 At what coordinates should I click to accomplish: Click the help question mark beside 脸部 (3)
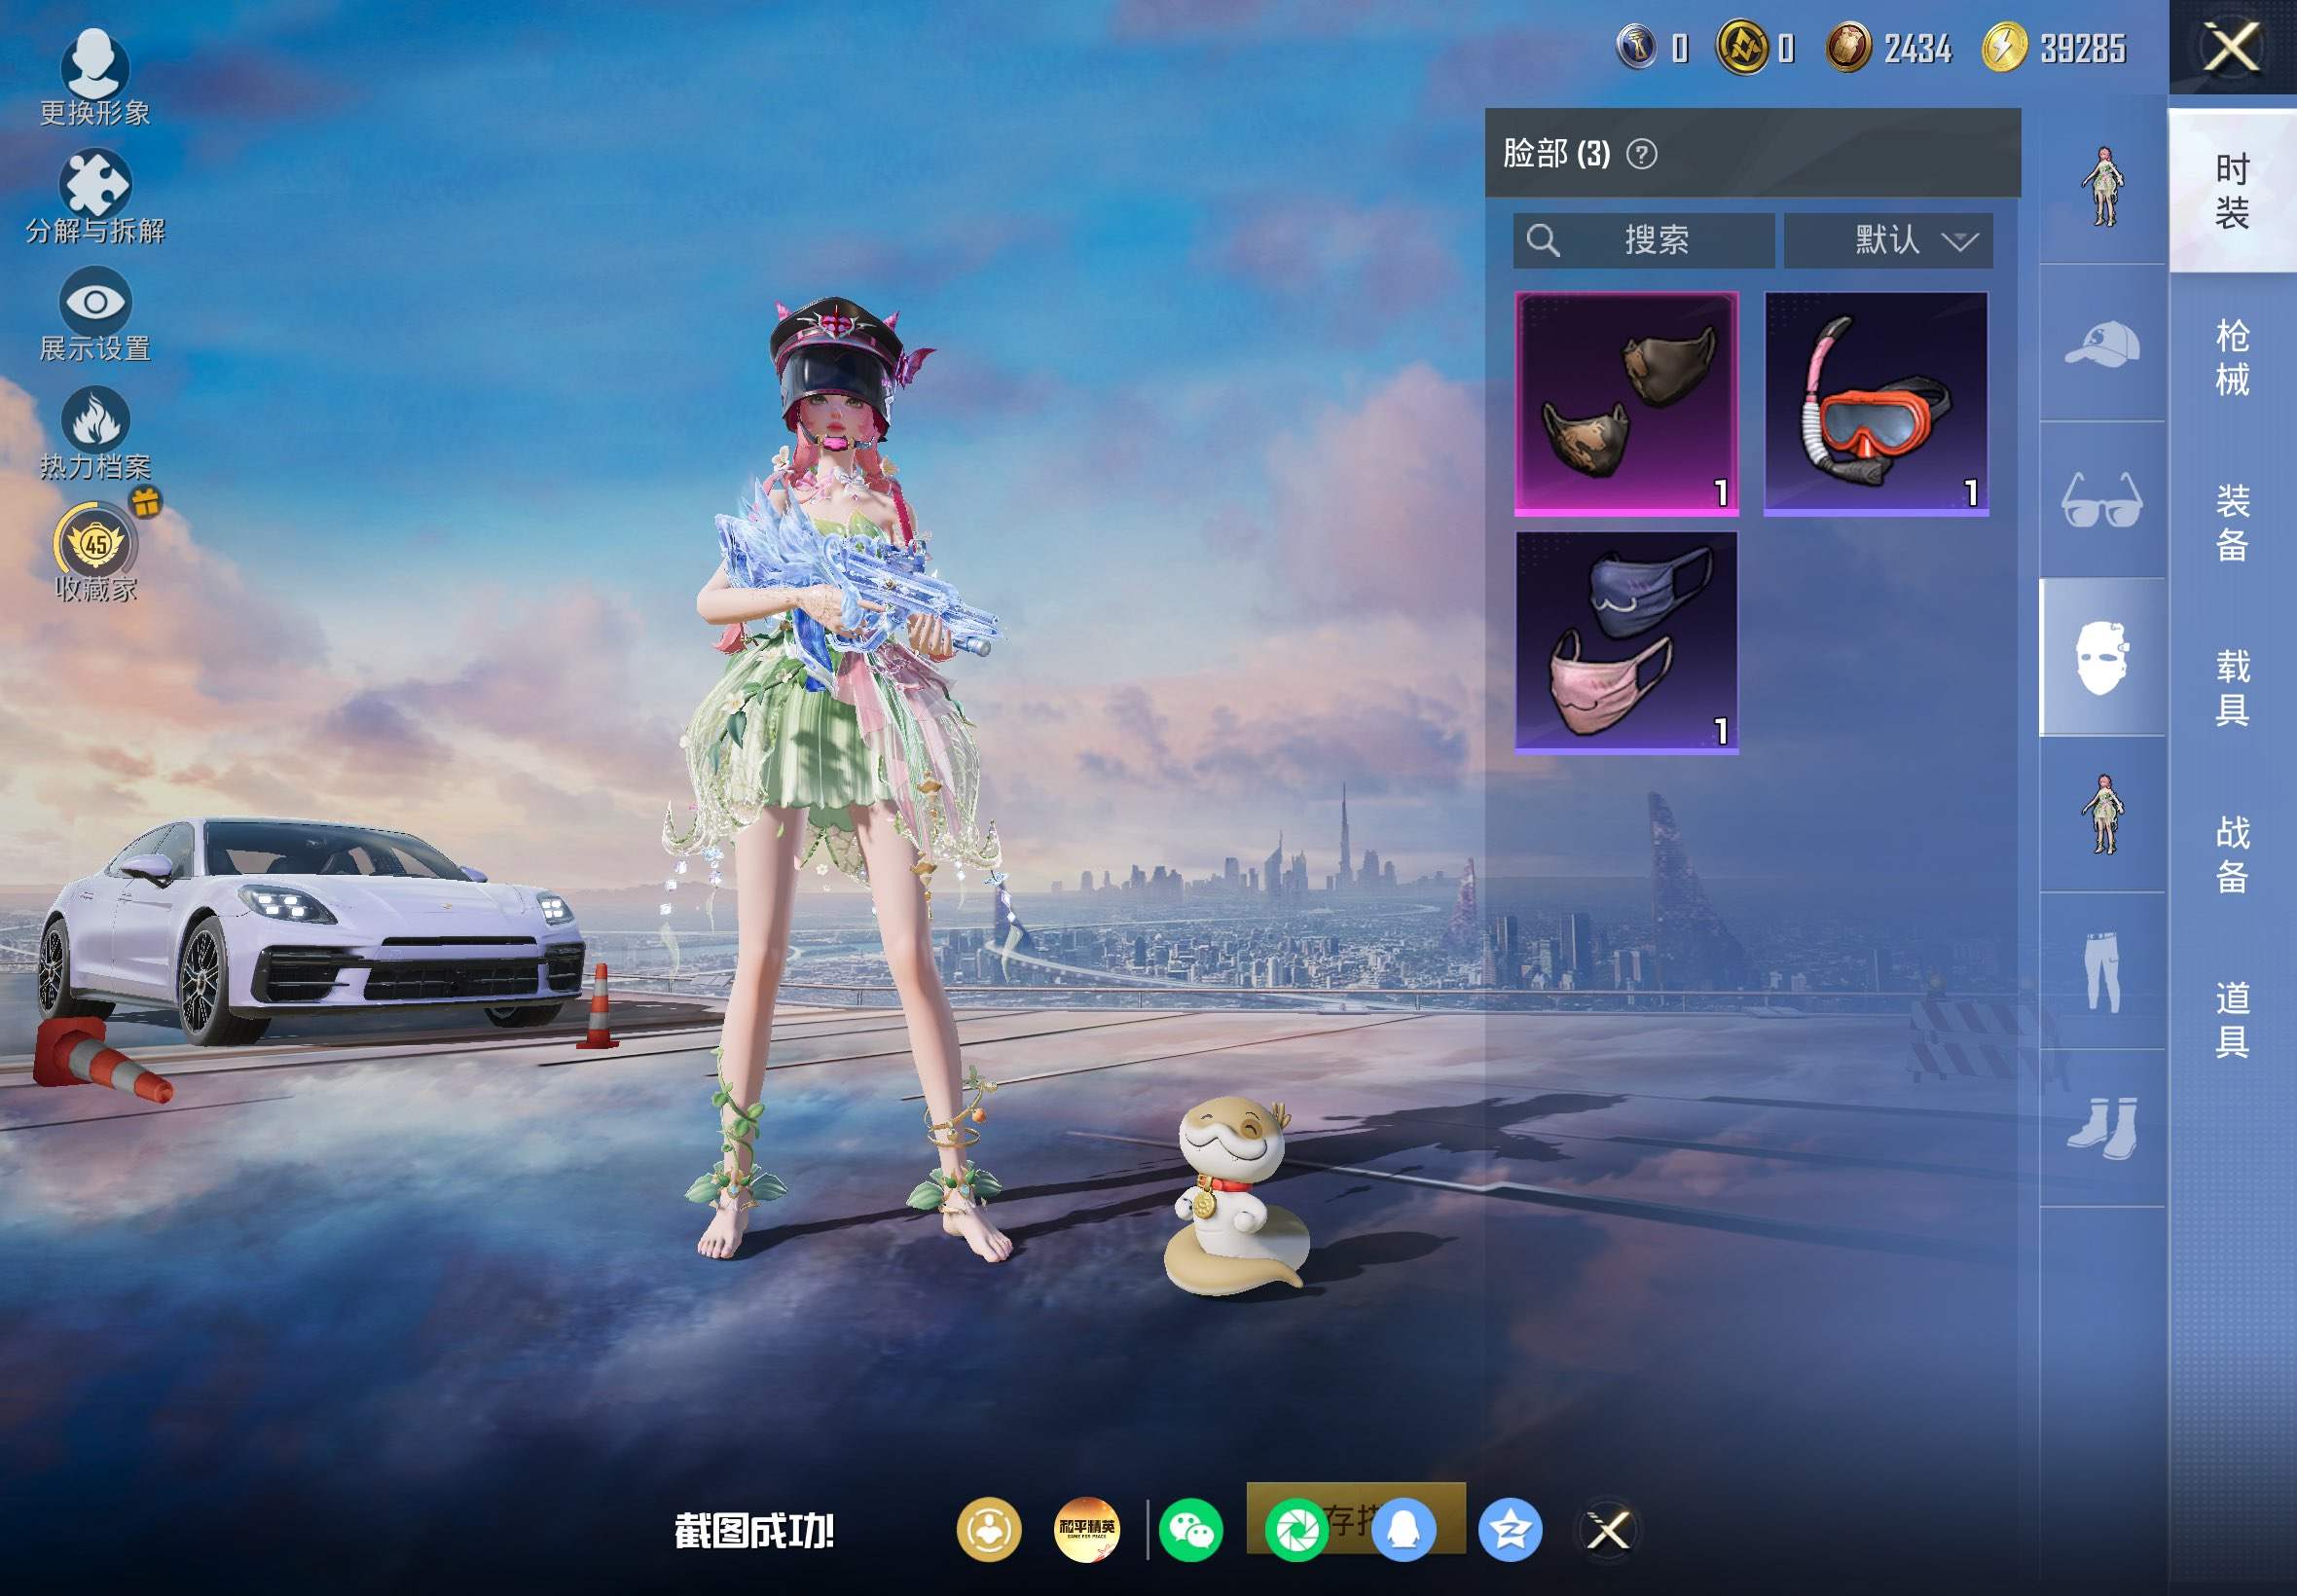1641,154
